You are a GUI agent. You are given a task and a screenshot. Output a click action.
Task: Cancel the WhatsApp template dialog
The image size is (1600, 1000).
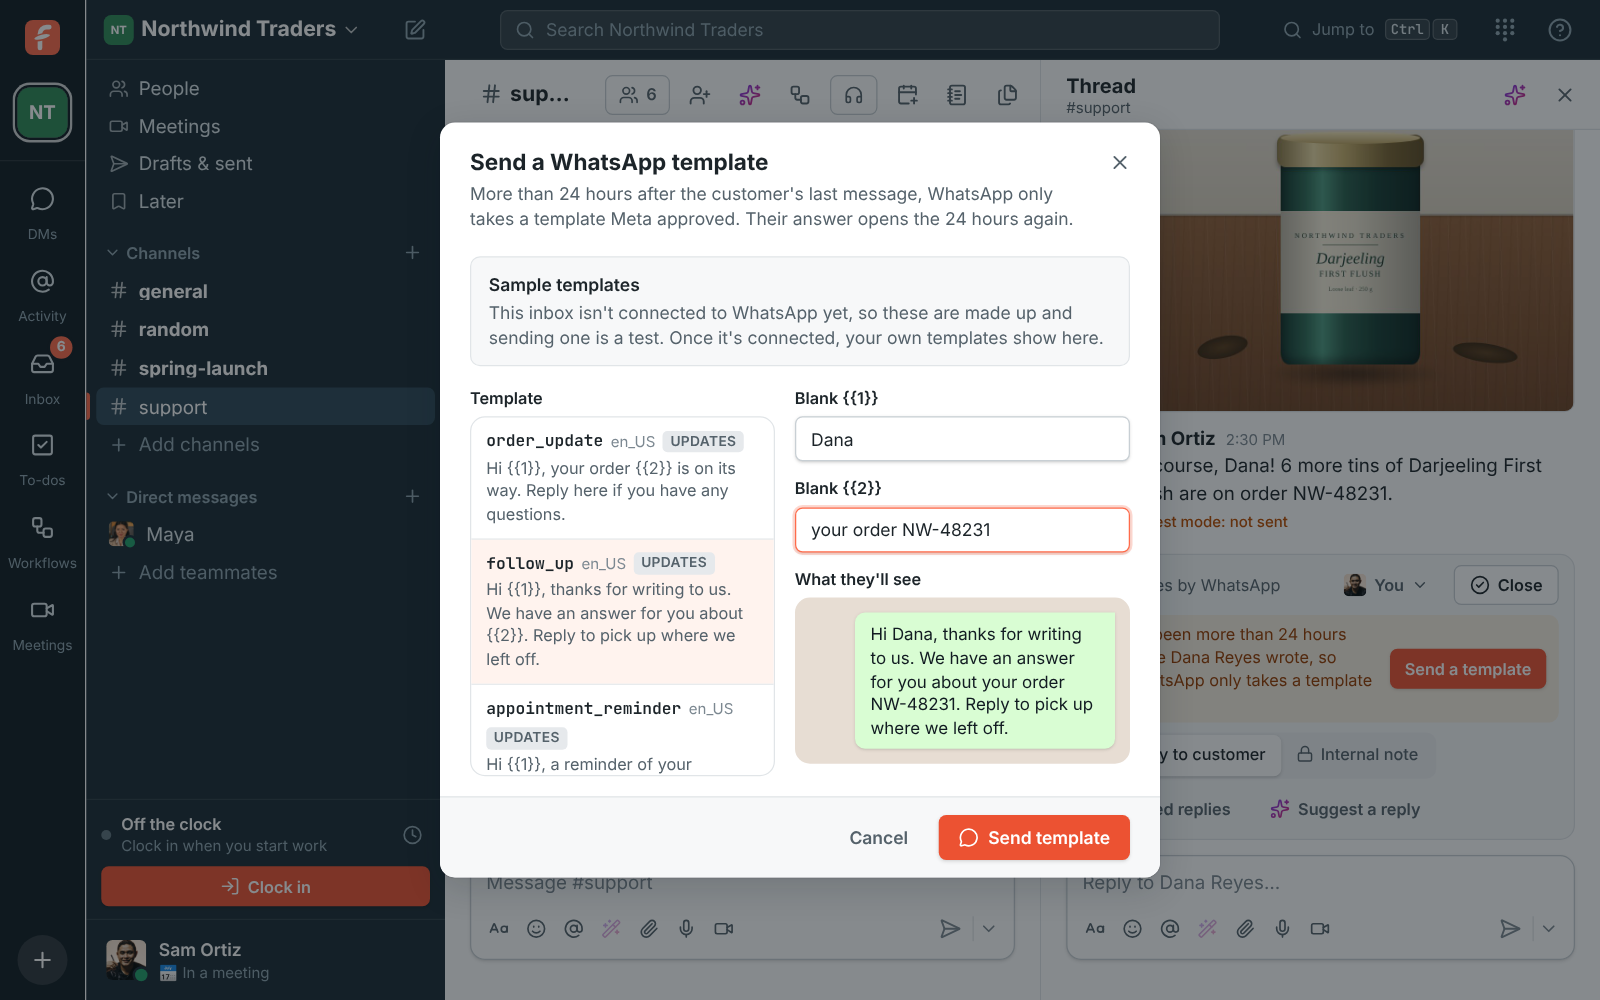(878, 838)
